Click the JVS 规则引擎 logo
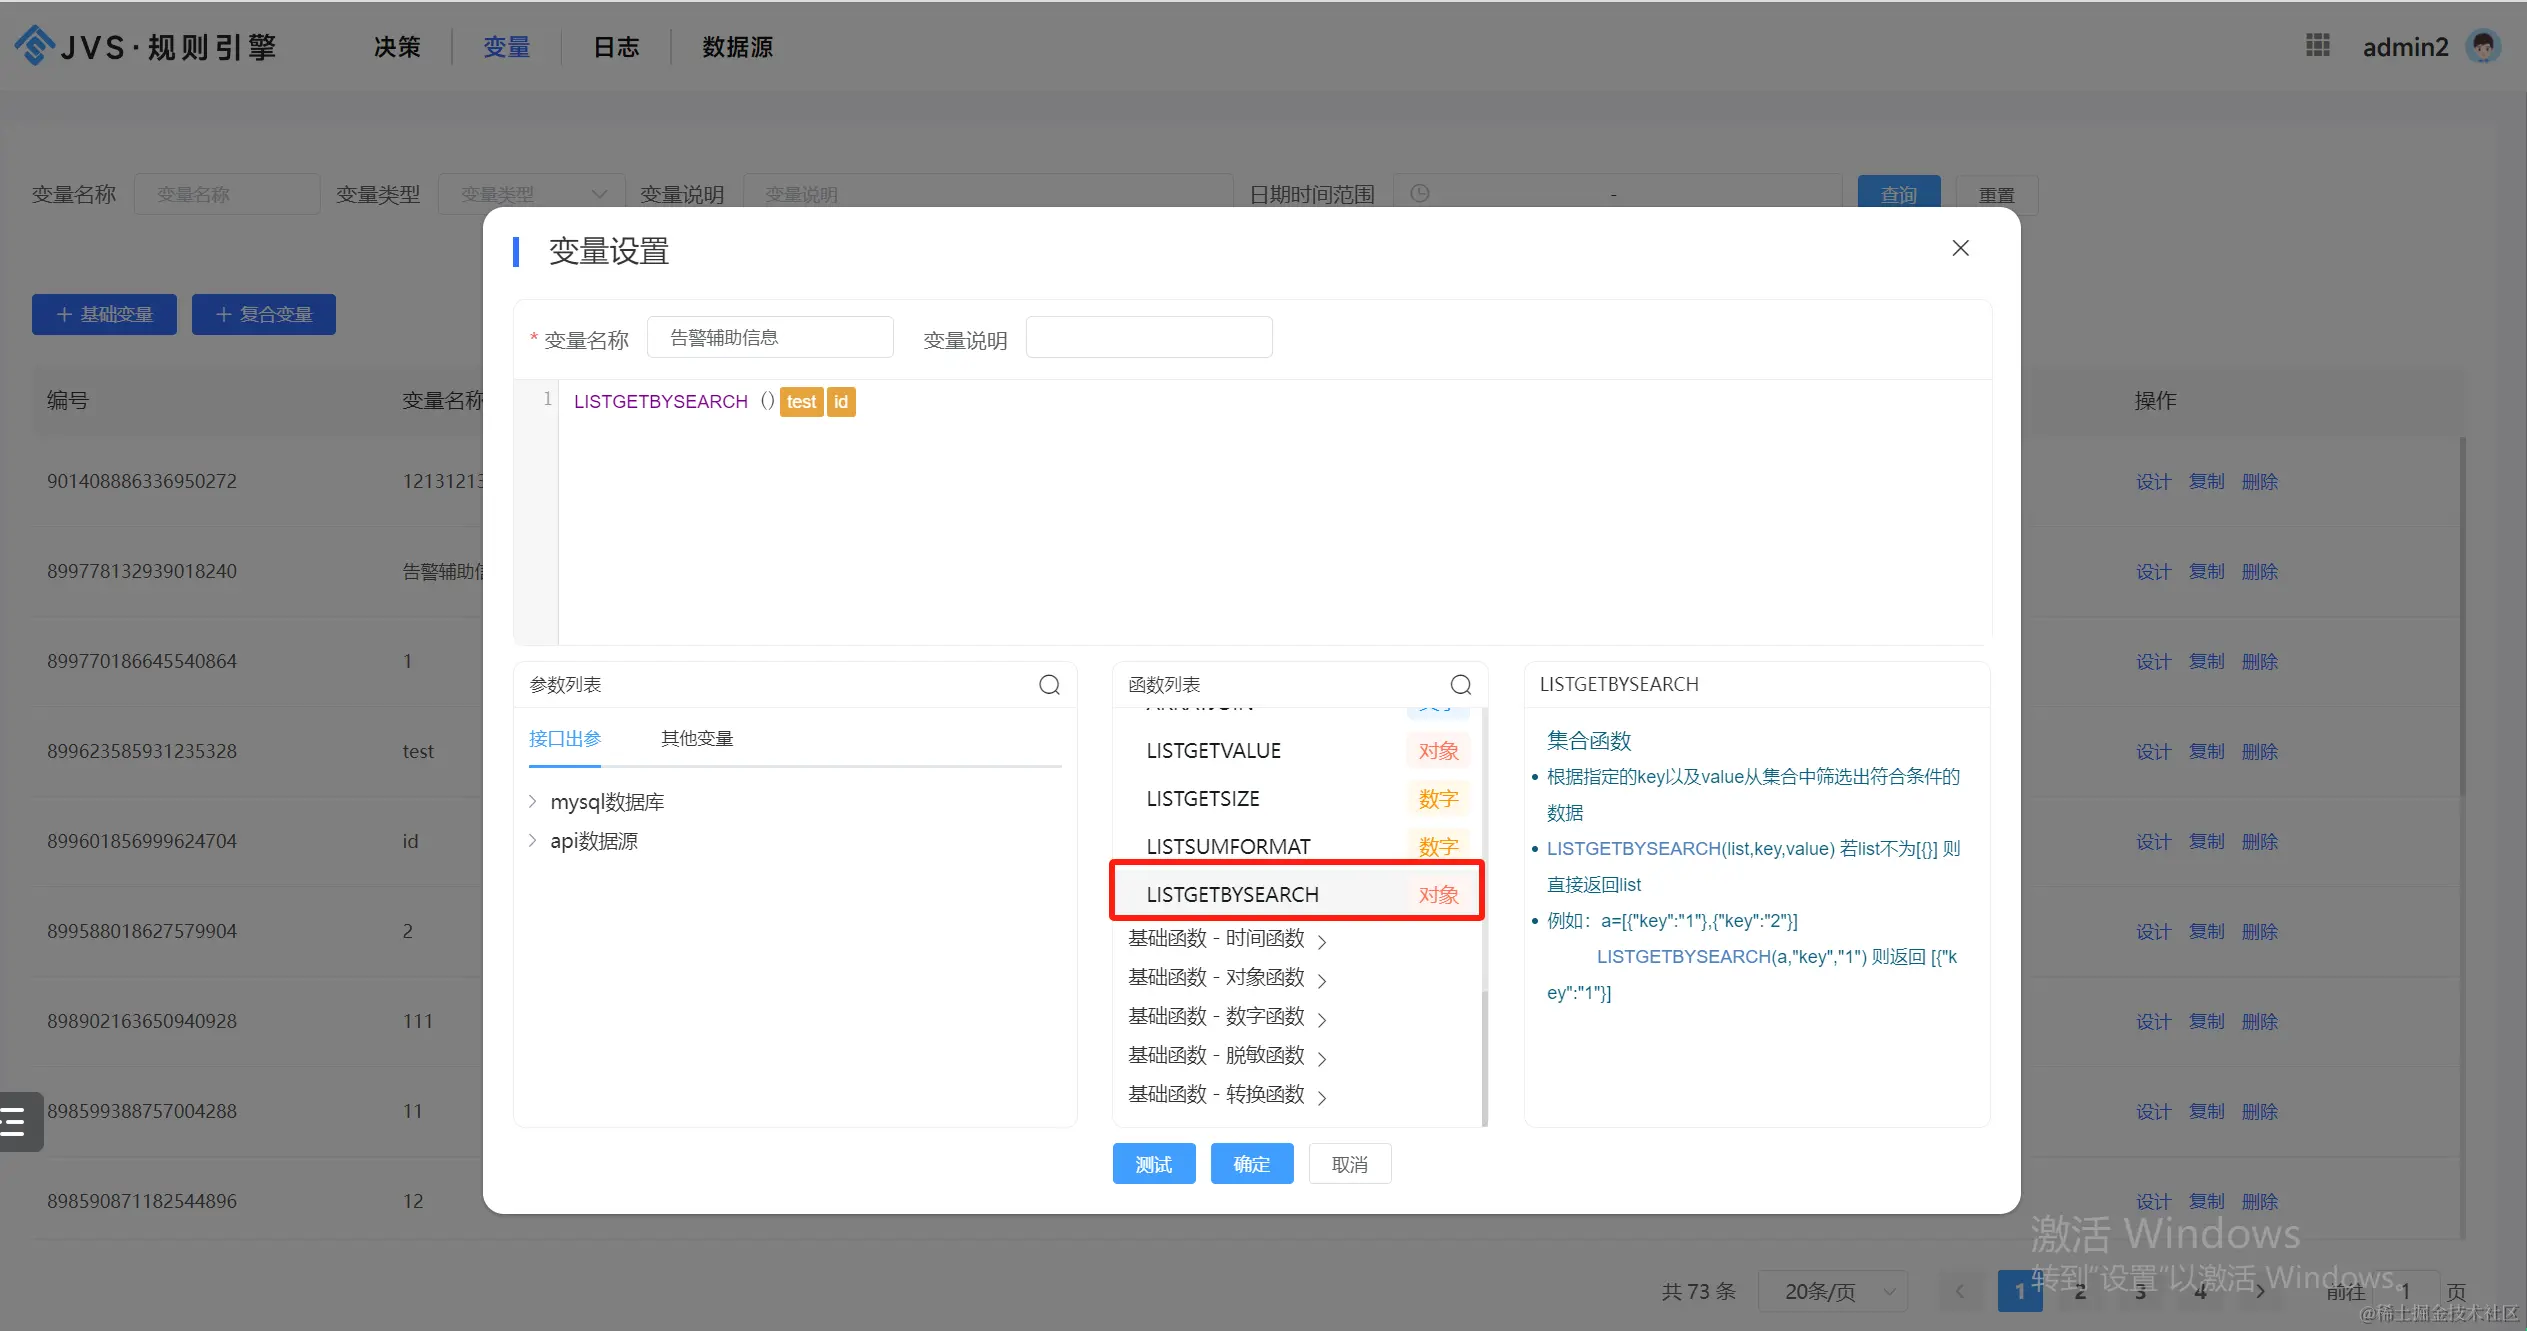The width and height of the screenshot is (2527, 1331). (x=145, y=46)
